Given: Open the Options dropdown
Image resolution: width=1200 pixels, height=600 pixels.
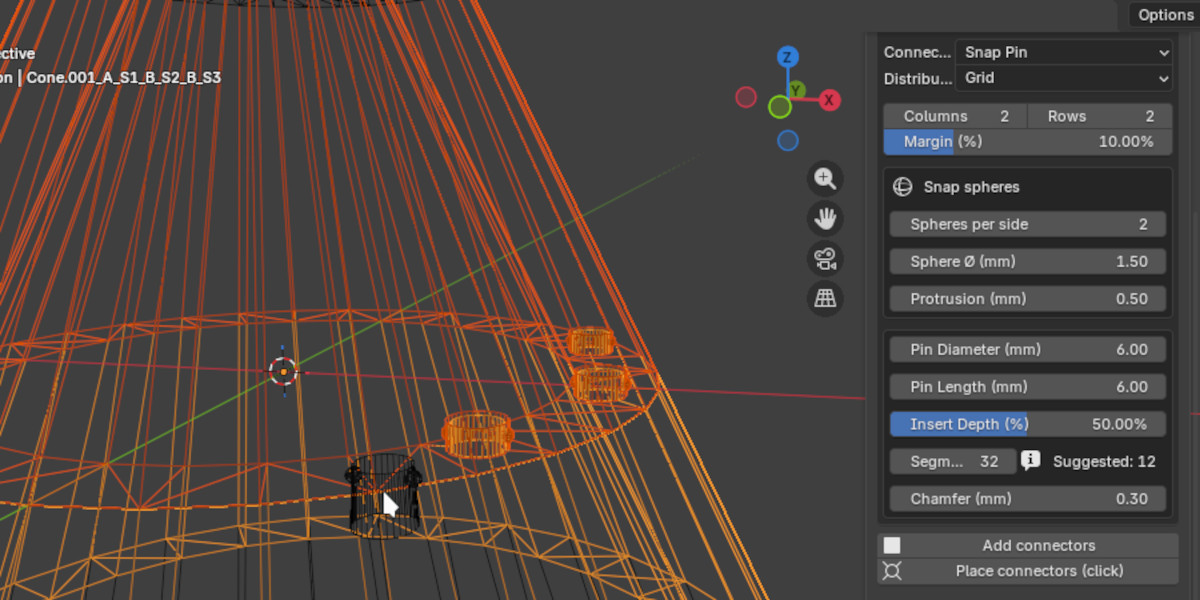Looking at the screenshot, I should point(1164,14).
